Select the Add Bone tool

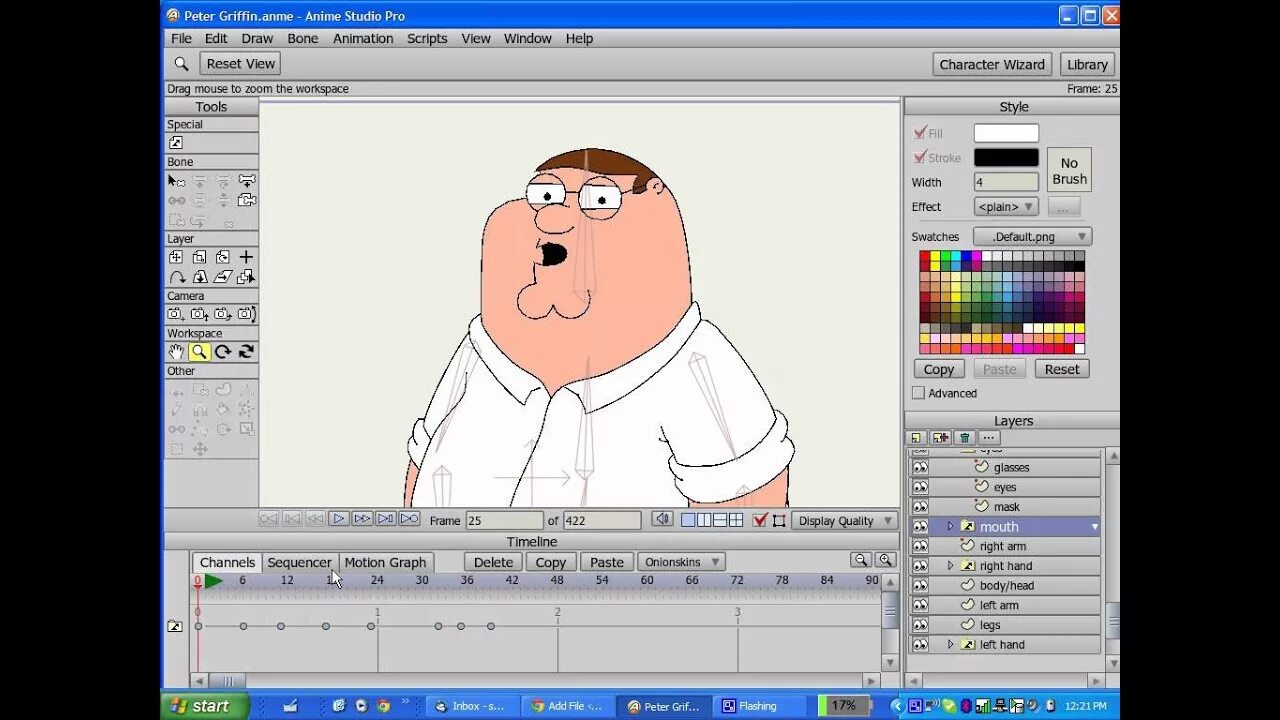246,181
